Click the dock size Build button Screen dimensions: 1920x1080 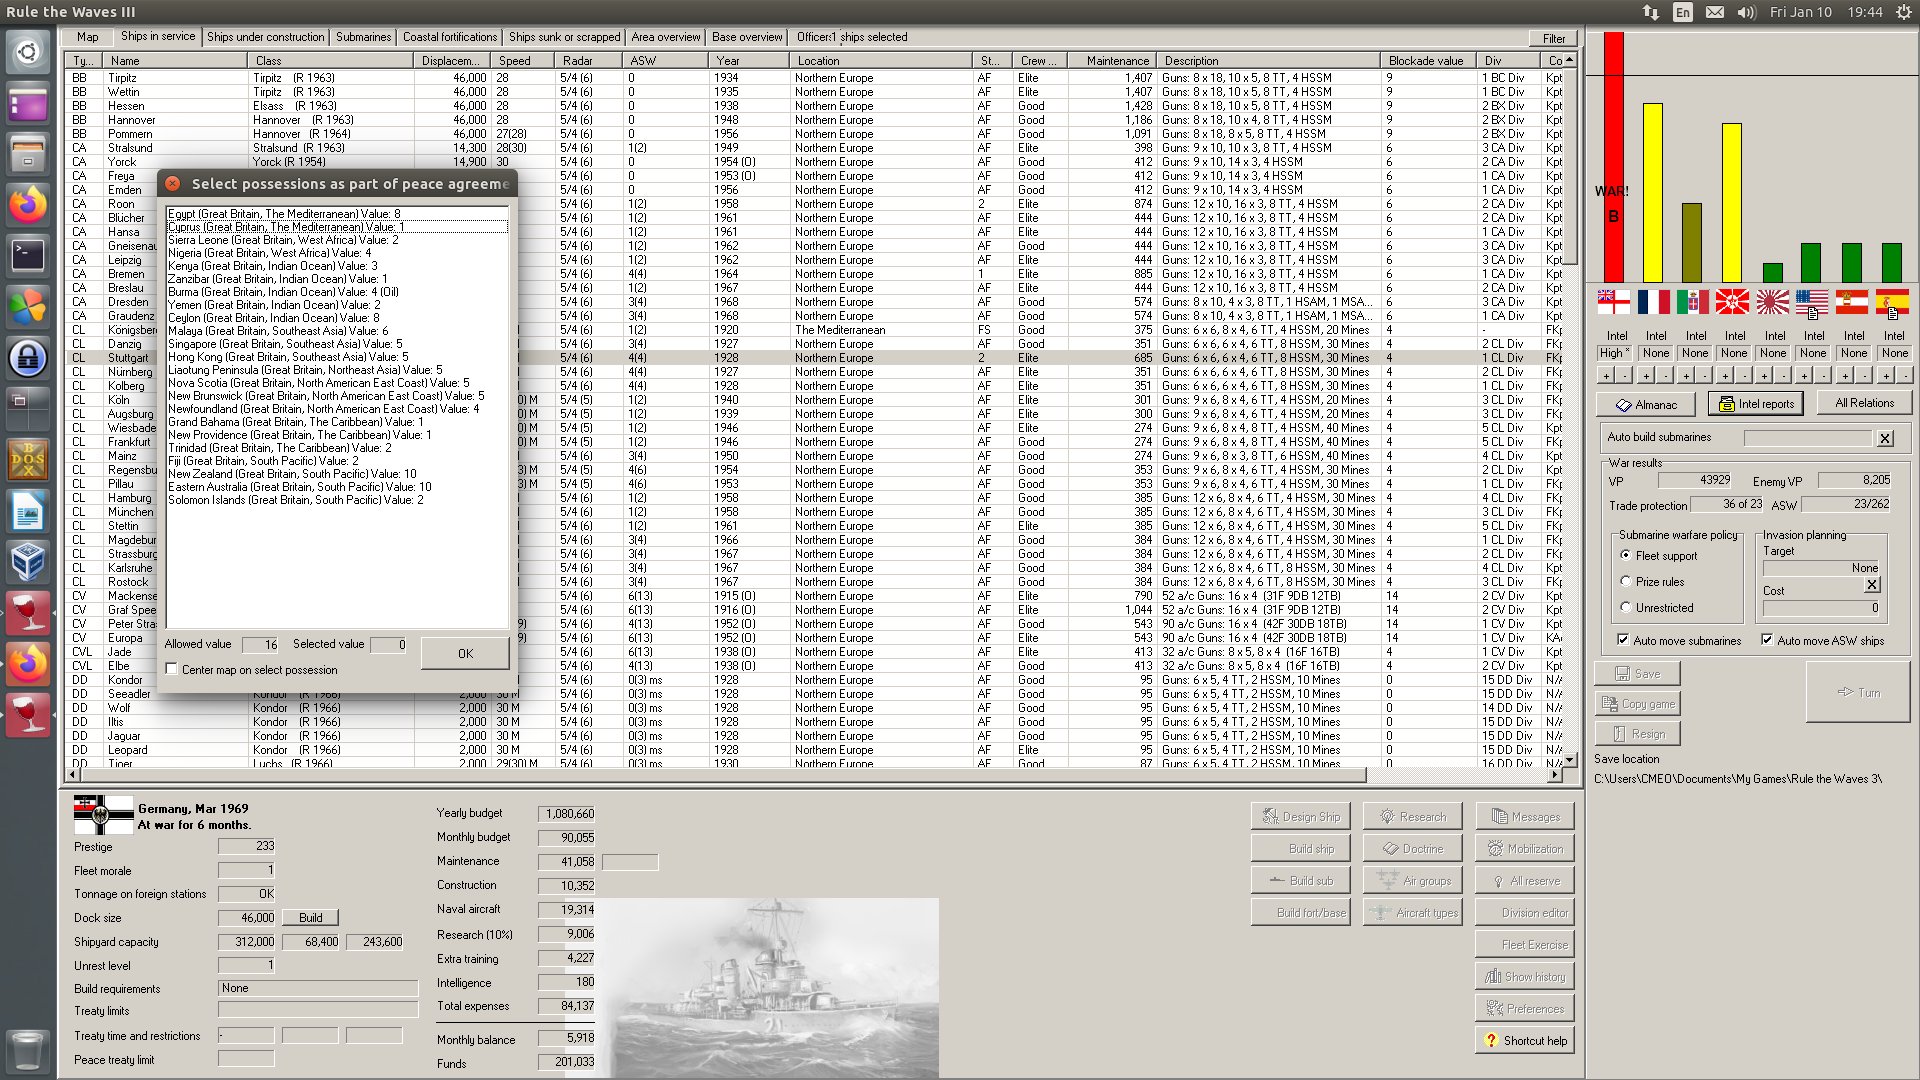(311, 918)
